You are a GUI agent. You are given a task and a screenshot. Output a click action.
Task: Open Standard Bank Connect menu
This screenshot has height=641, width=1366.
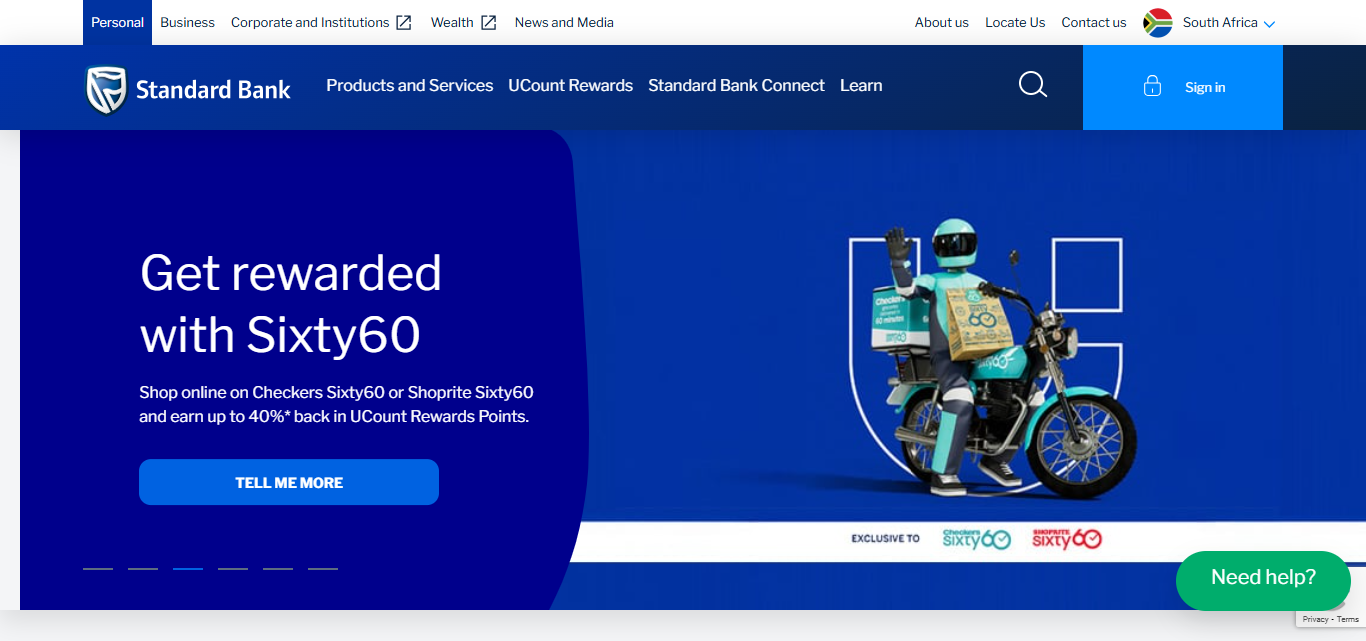point(736,86)
